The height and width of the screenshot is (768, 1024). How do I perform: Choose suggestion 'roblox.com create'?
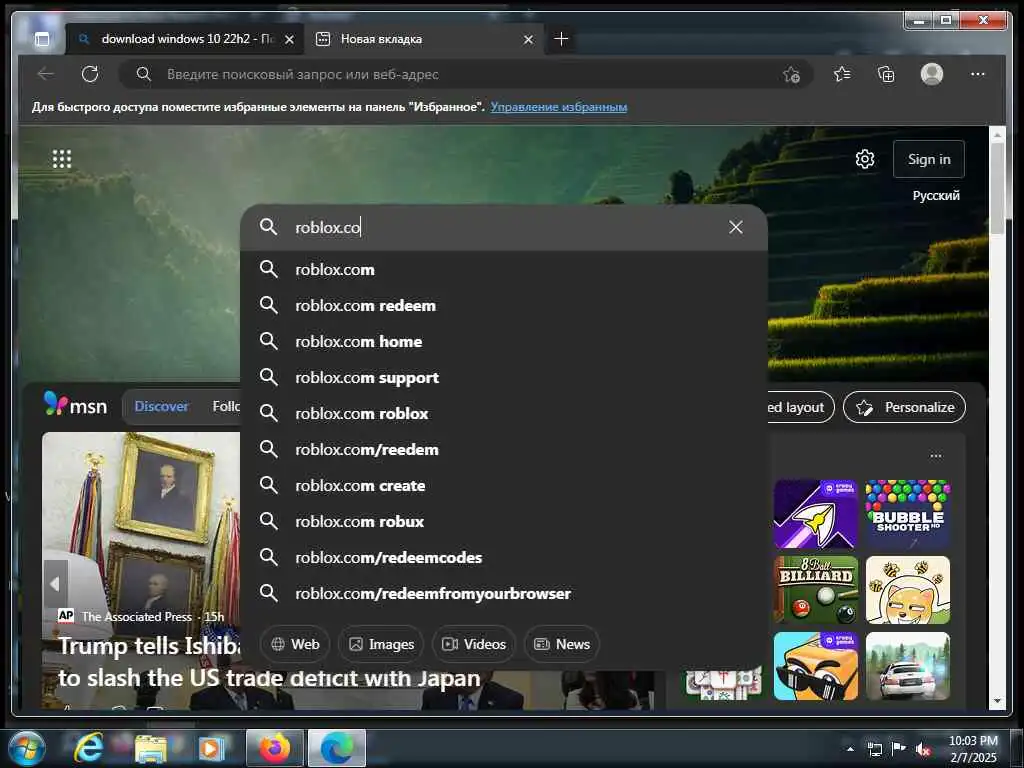(504, 485)
